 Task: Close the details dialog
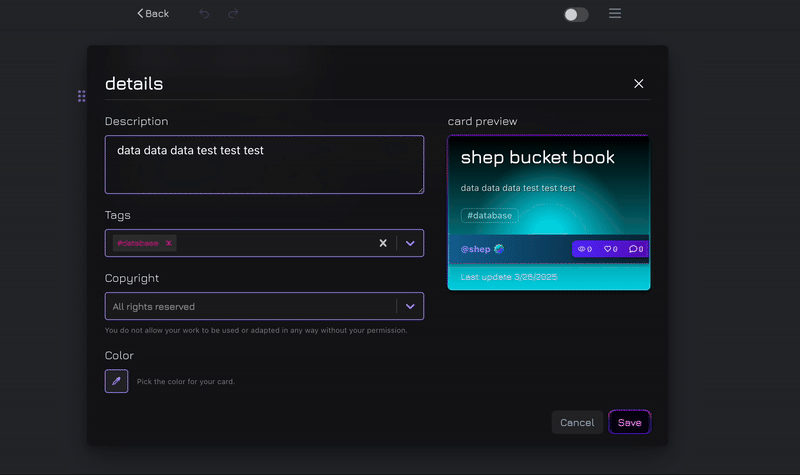[639, 84]
